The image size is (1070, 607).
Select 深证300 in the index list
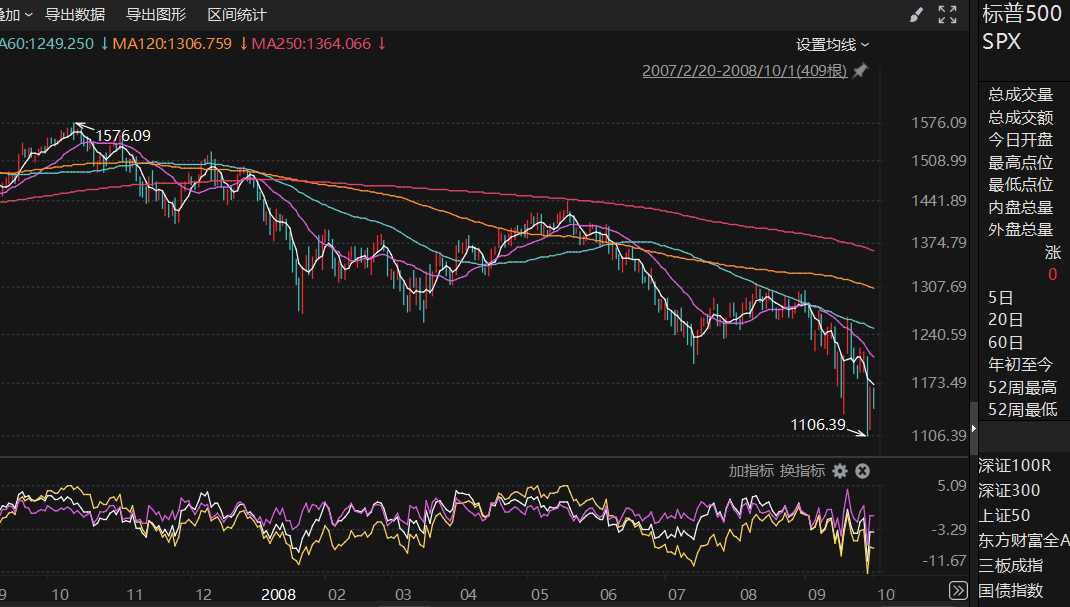pos(1009,490)
